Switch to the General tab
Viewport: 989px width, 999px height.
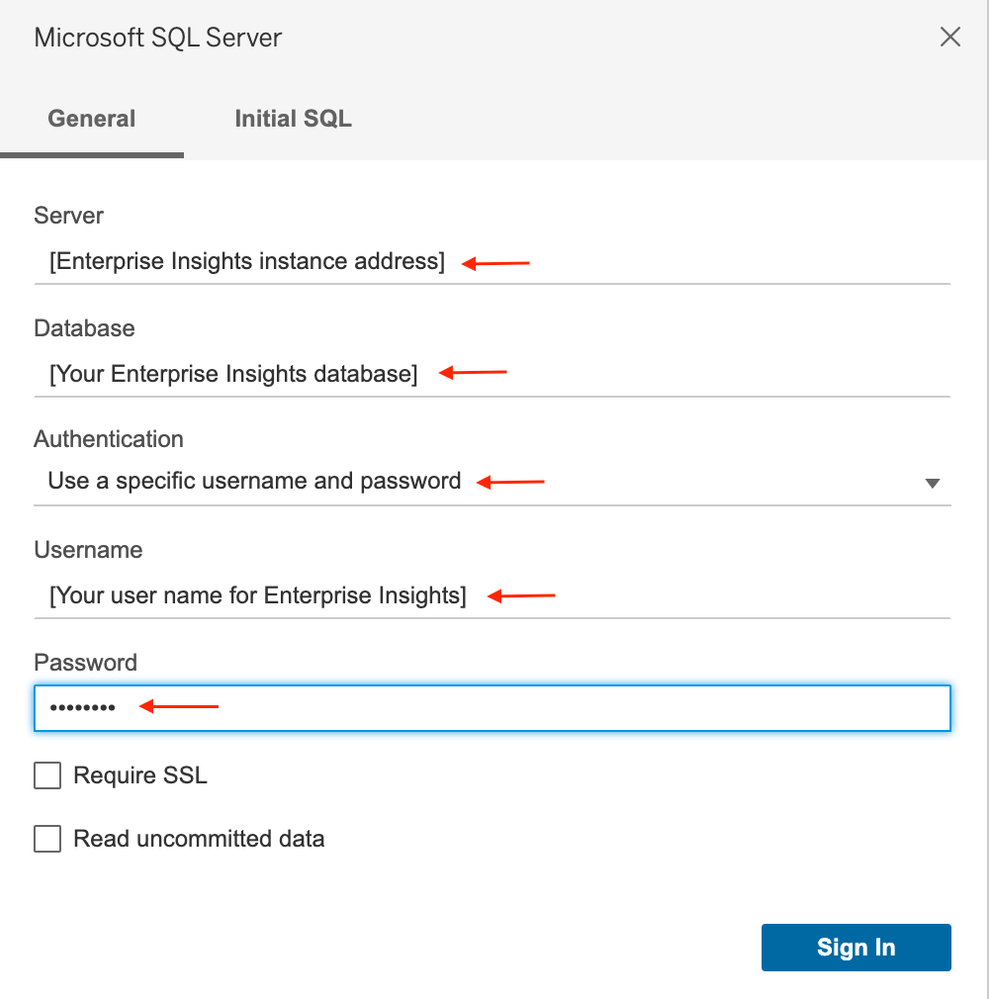coord(92,119)
